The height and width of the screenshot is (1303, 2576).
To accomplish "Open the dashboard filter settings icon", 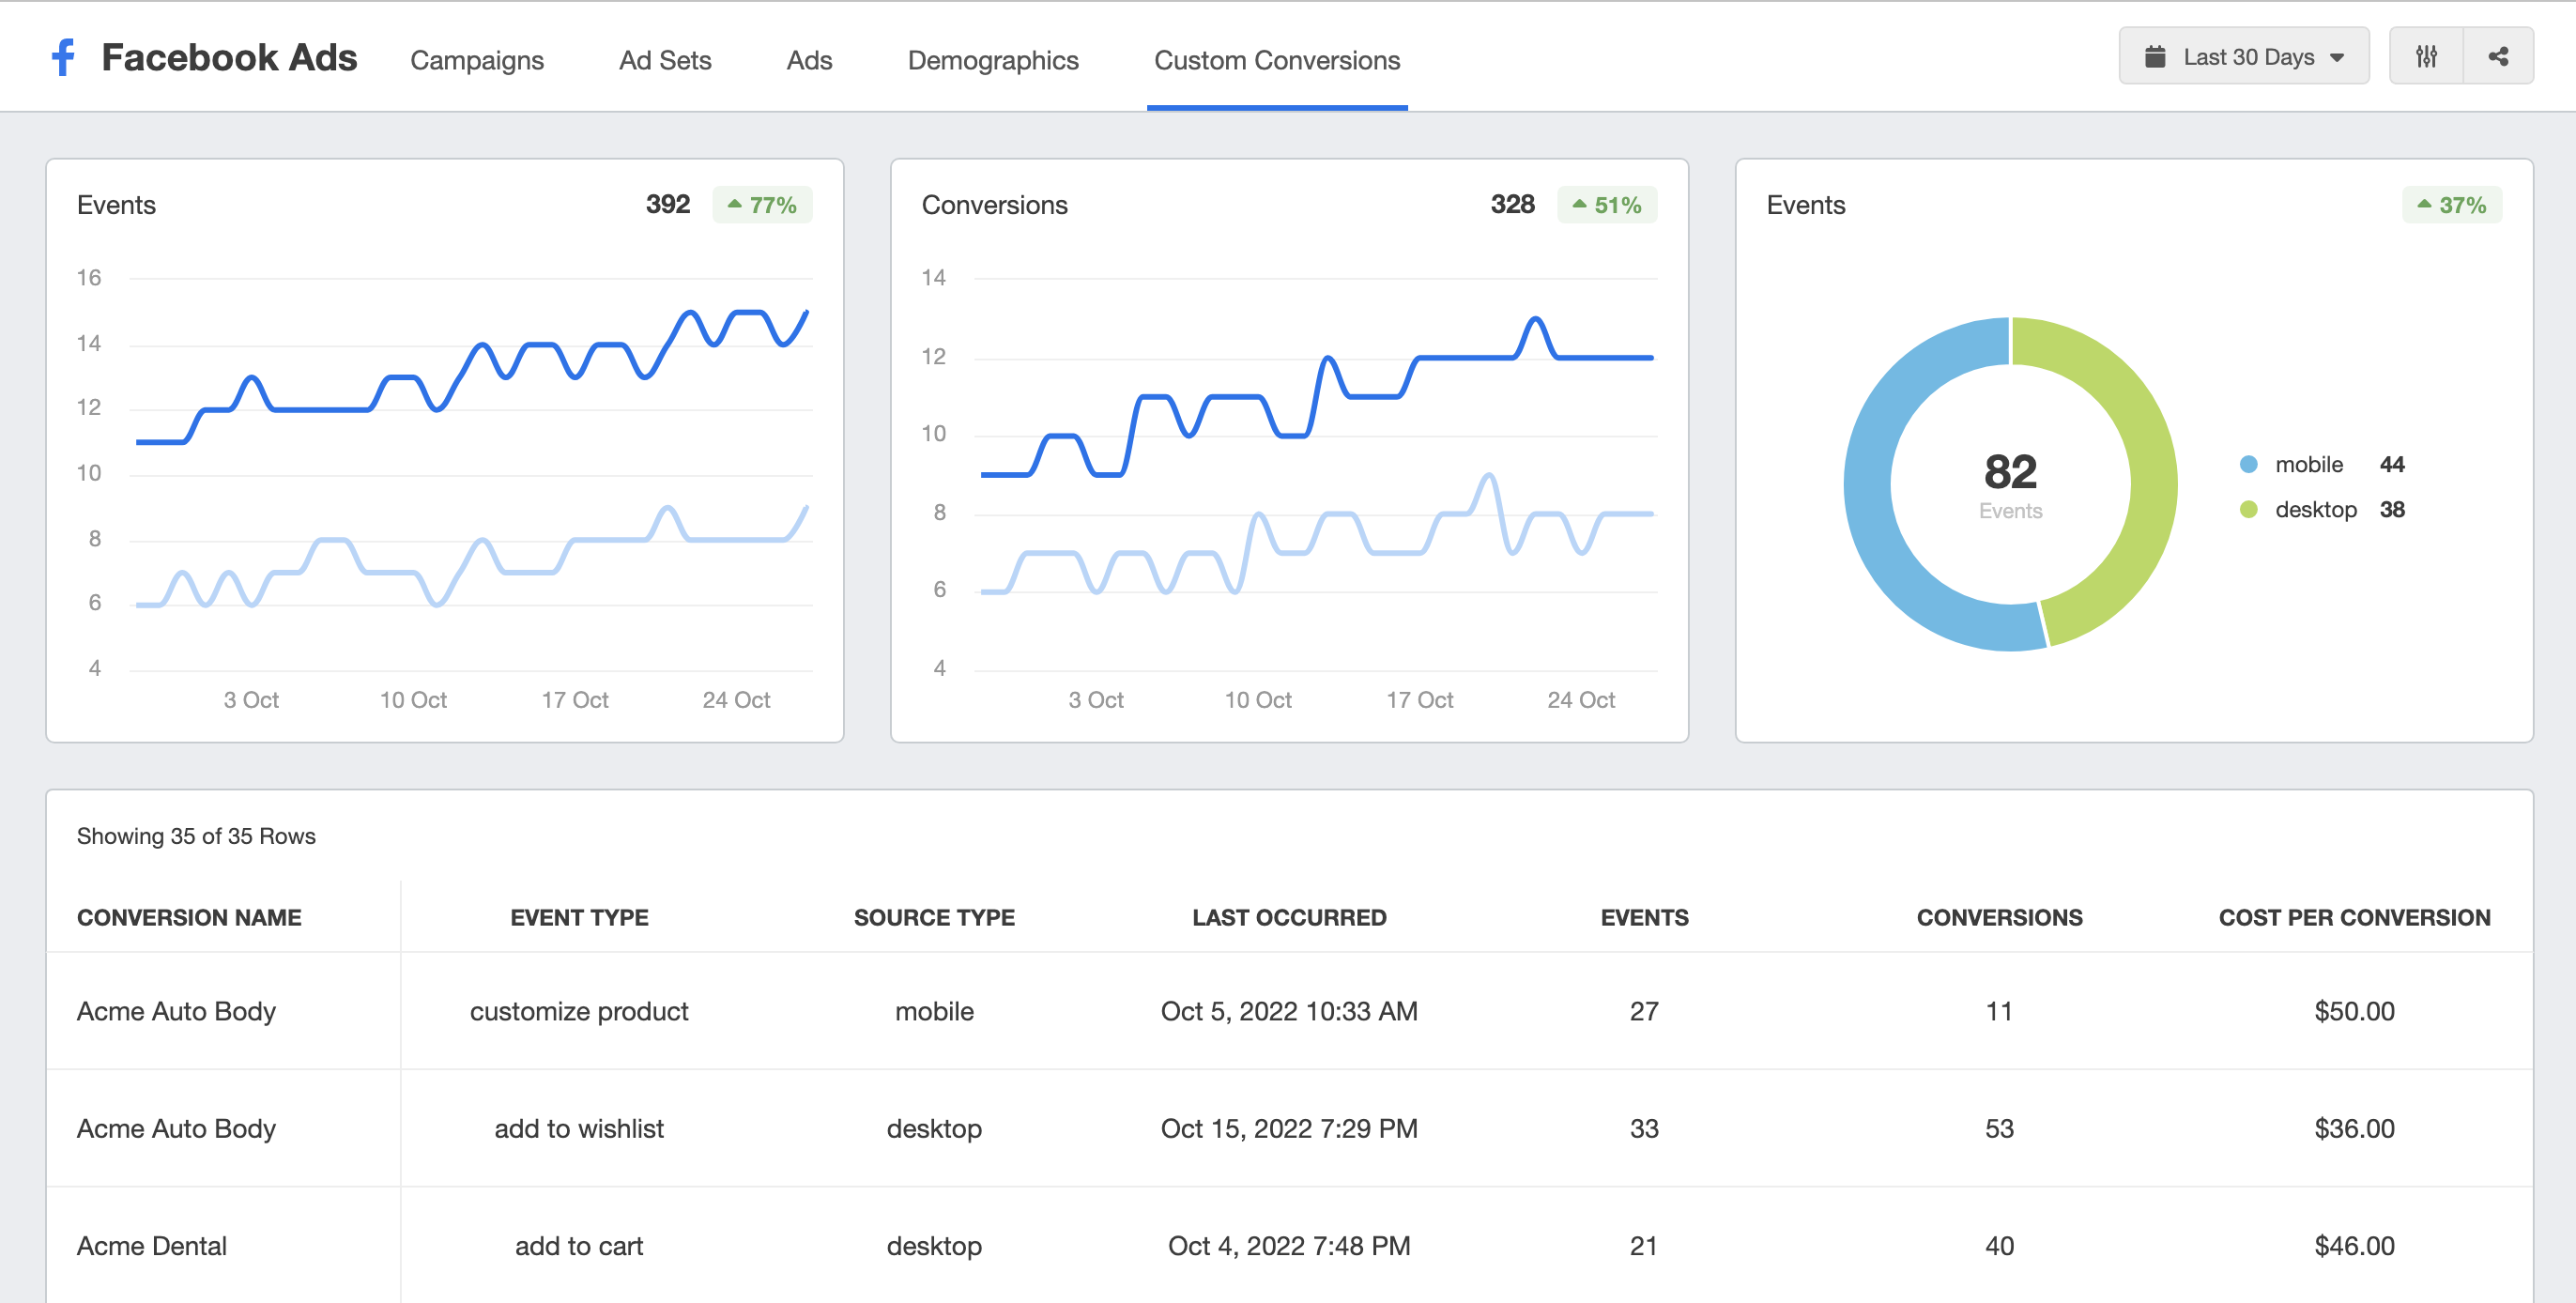I will [2426, 56].
